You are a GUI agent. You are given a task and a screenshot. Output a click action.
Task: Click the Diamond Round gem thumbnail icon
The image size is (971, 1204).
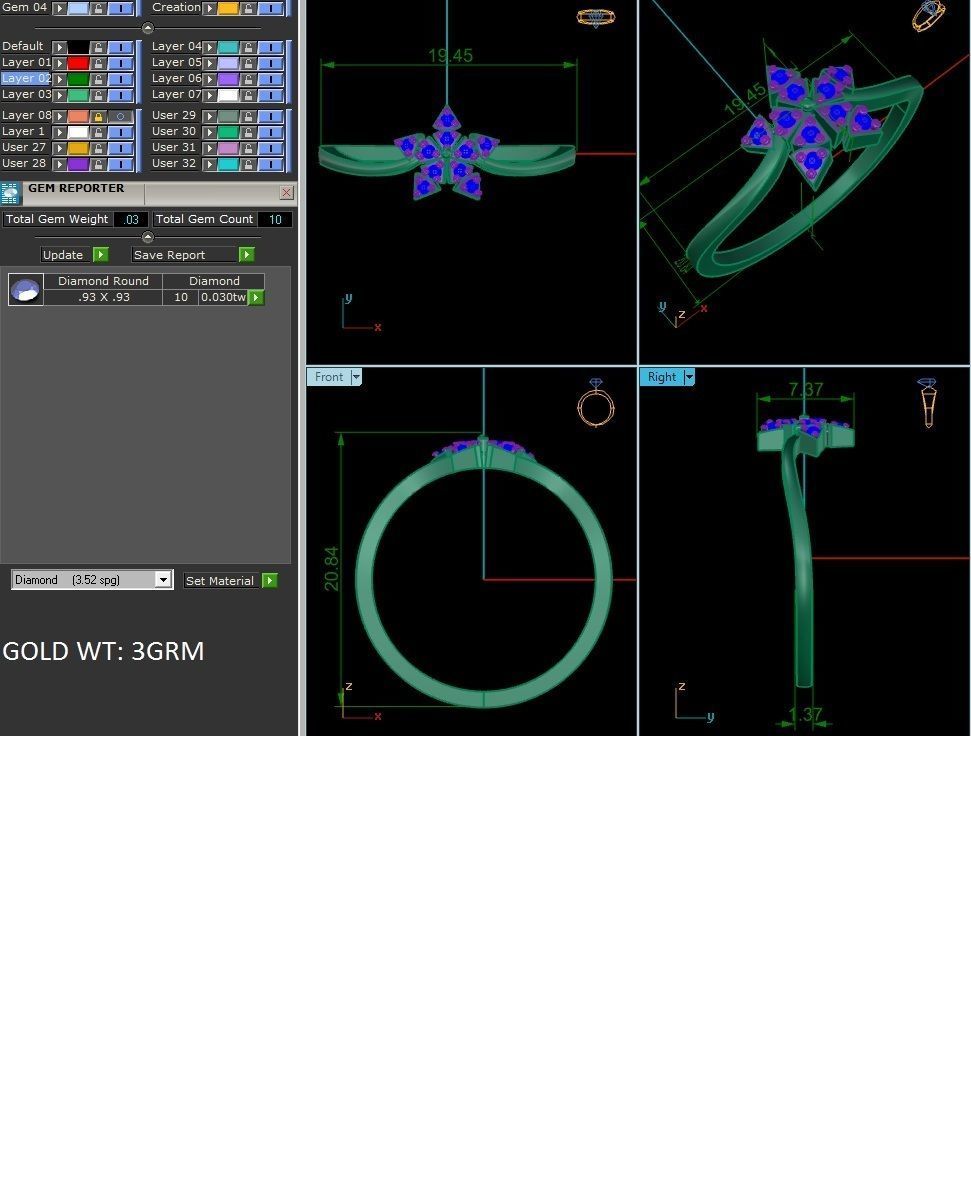(26, 290)
